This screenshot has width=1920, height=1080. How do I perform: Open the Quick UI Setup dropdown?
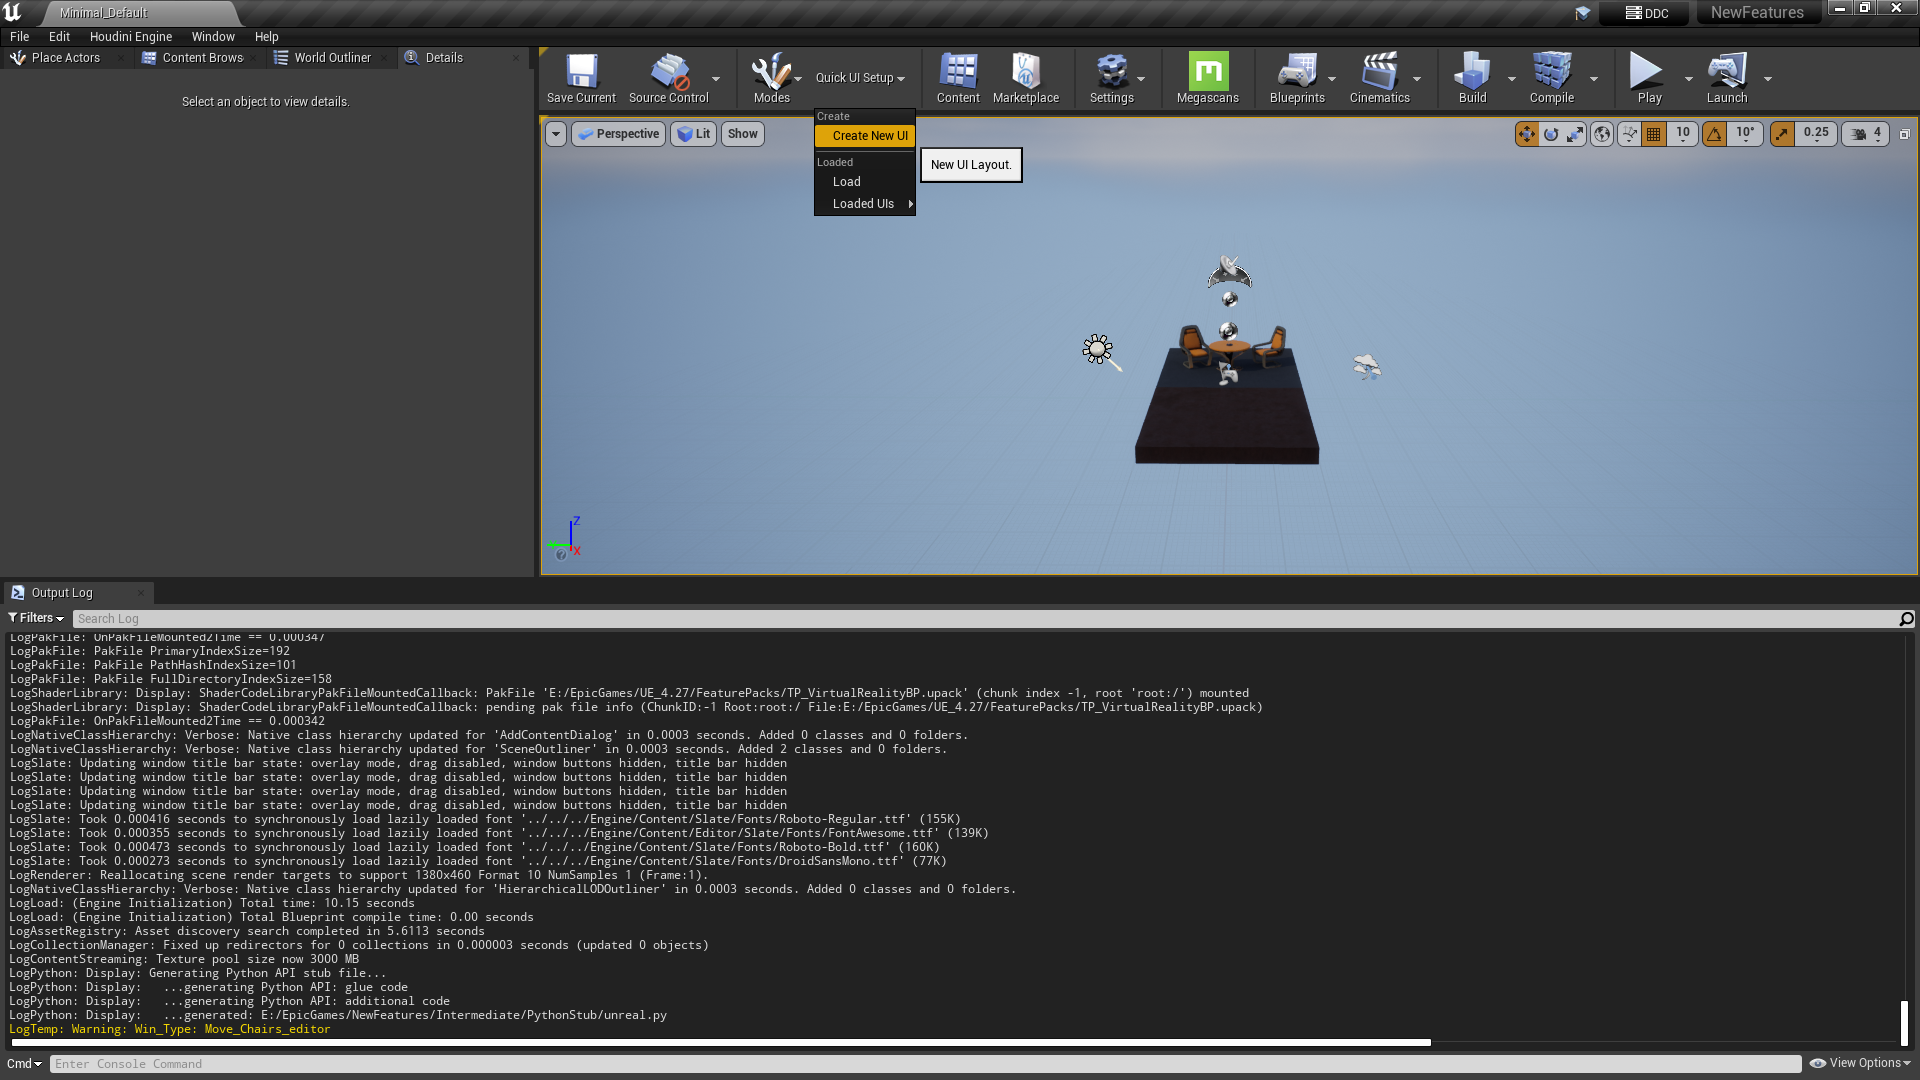point(860,77)
